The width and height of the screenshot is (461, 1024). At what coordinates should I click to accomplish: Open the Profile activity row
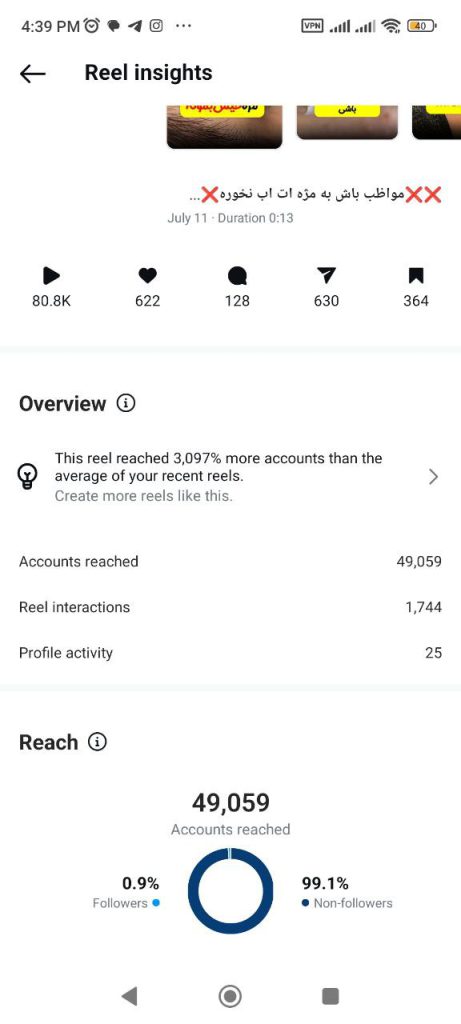click(230, 653)
